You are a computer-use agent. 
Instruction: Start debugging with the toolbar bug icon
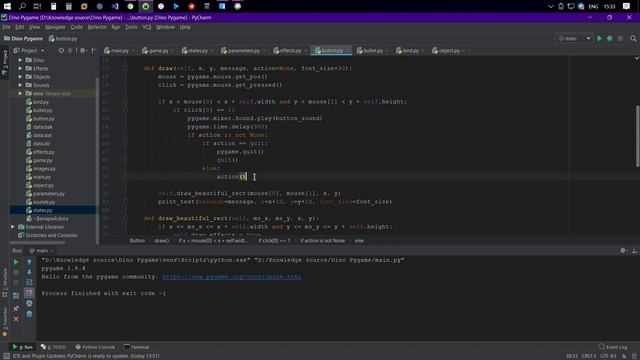coord(610,38)
